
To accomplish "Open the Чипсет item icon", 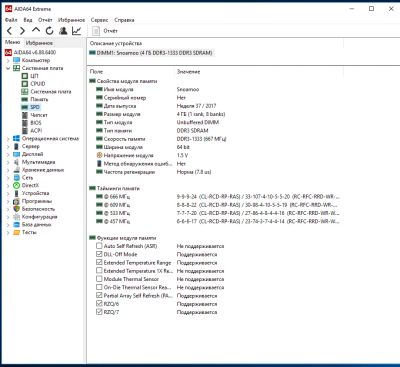I will 25,115.
